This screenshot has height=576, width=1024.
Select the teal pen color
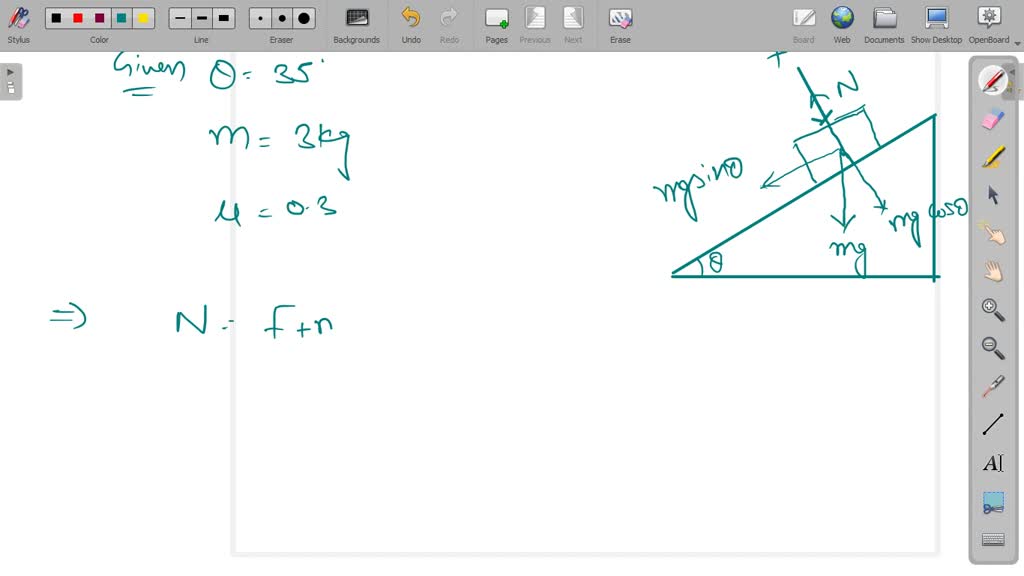[x=121, y=18]
